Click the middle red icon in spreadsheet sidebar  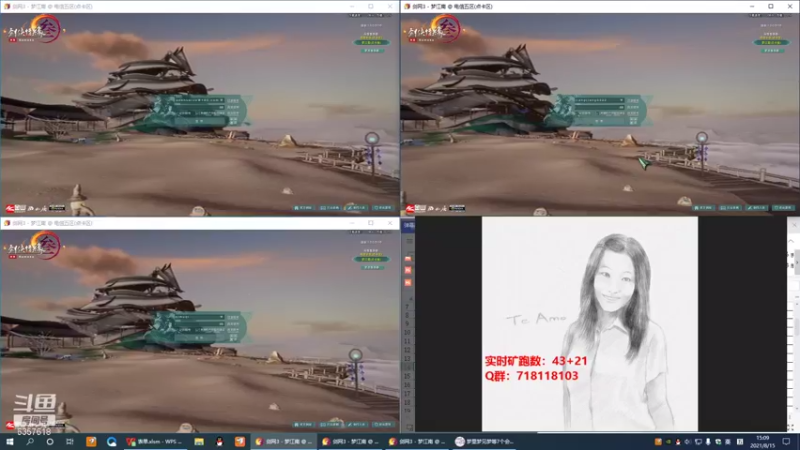408,270
